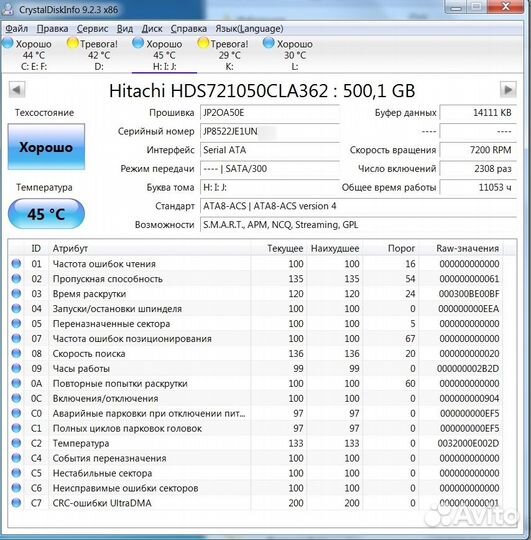Click the 45 °C temperature button

click(x=46, y=214)
